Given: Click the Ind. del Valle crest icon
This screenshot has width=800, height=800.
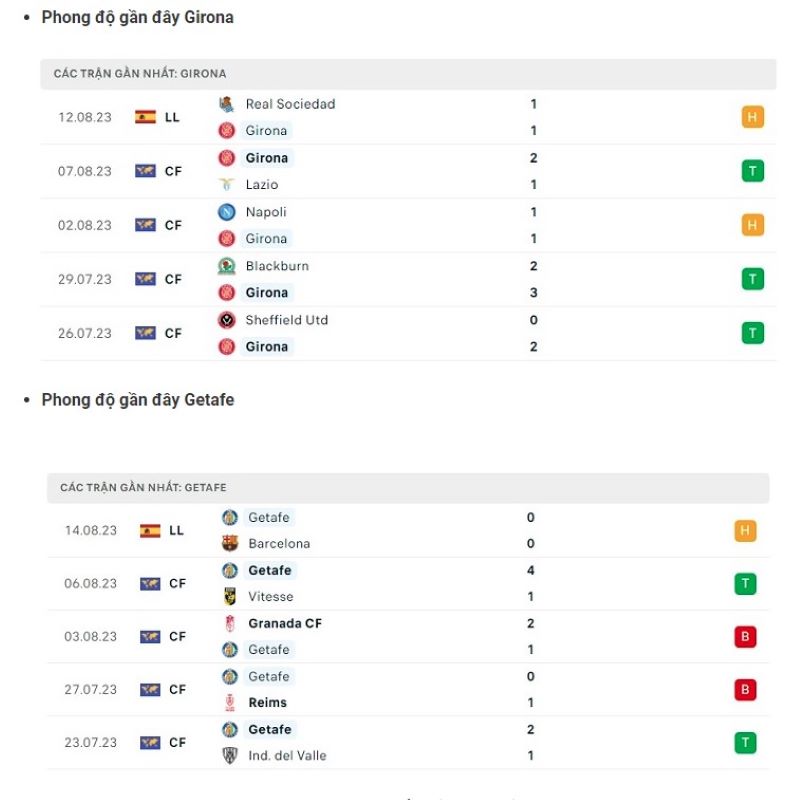Looking at the screenshot, I should point(230,755).
